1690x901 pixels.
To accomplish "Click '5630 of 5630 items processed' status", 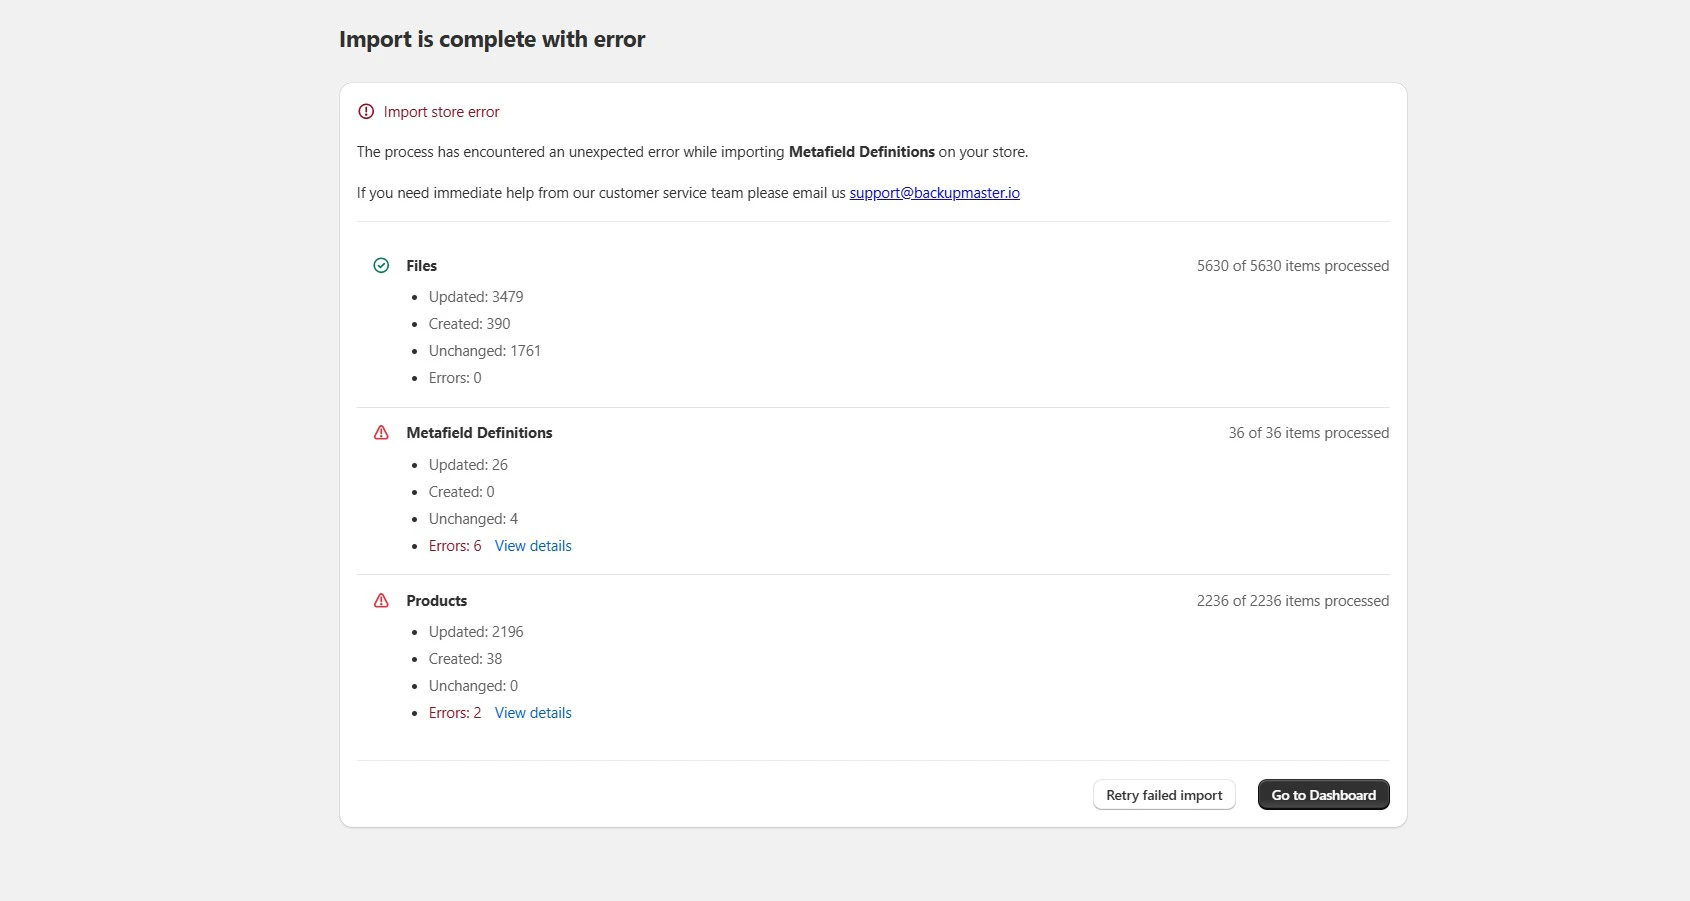I will click(x=1292, y=266).
